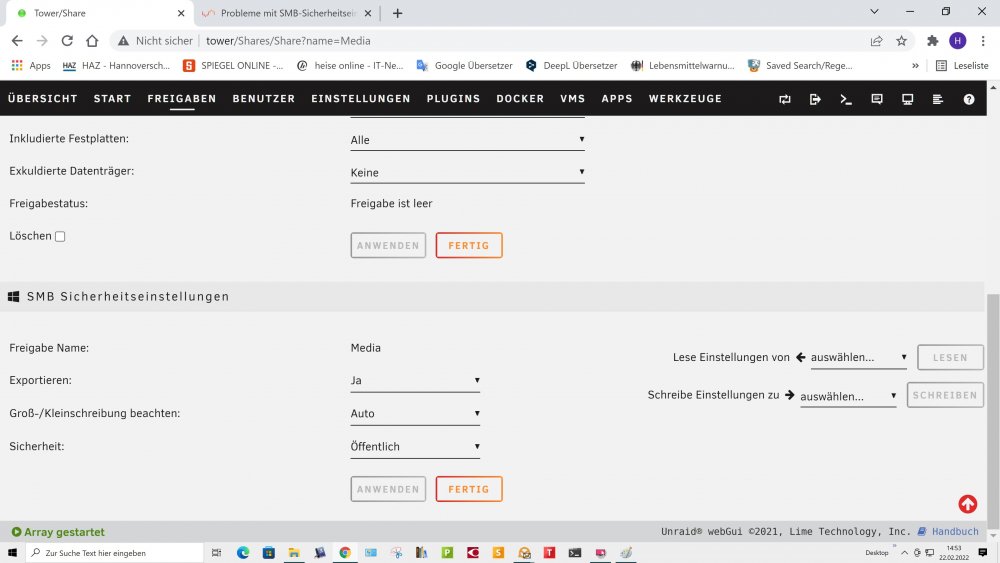Open the web terminal icon

pos(846,99)
